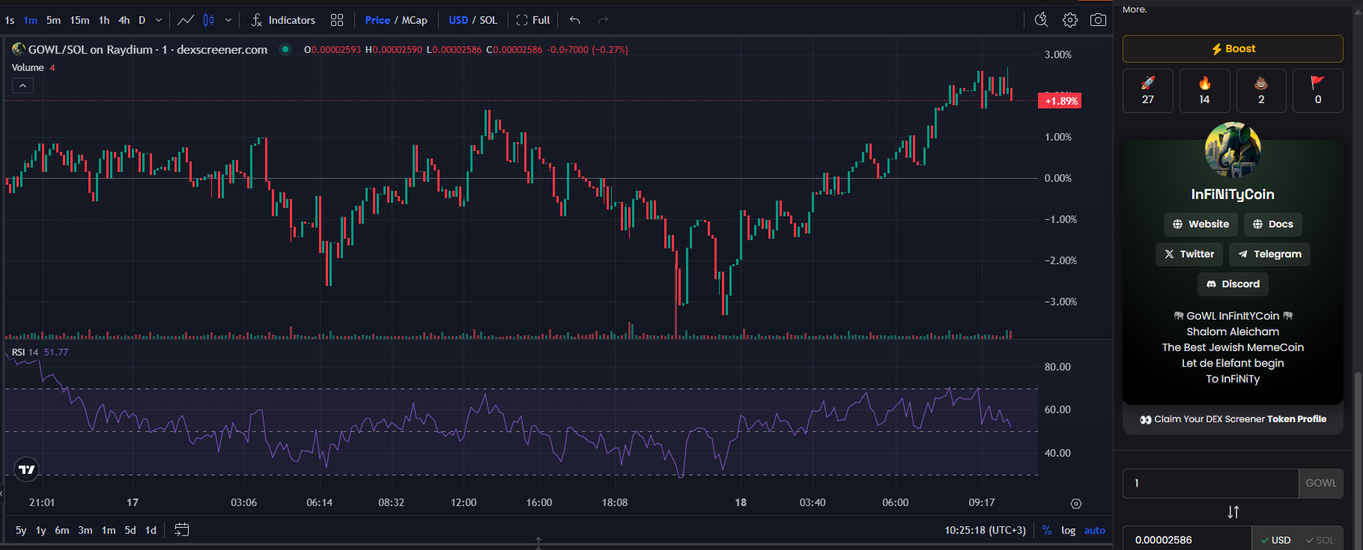Toggle percent scale on price axis
The image size is (1363, 550).
tap(1047, 530)
